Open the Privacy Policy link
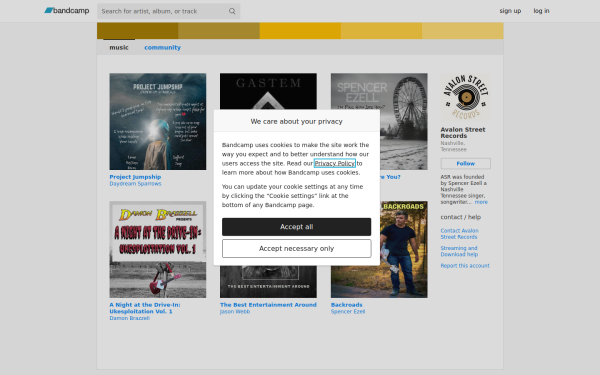 [334, 163]
